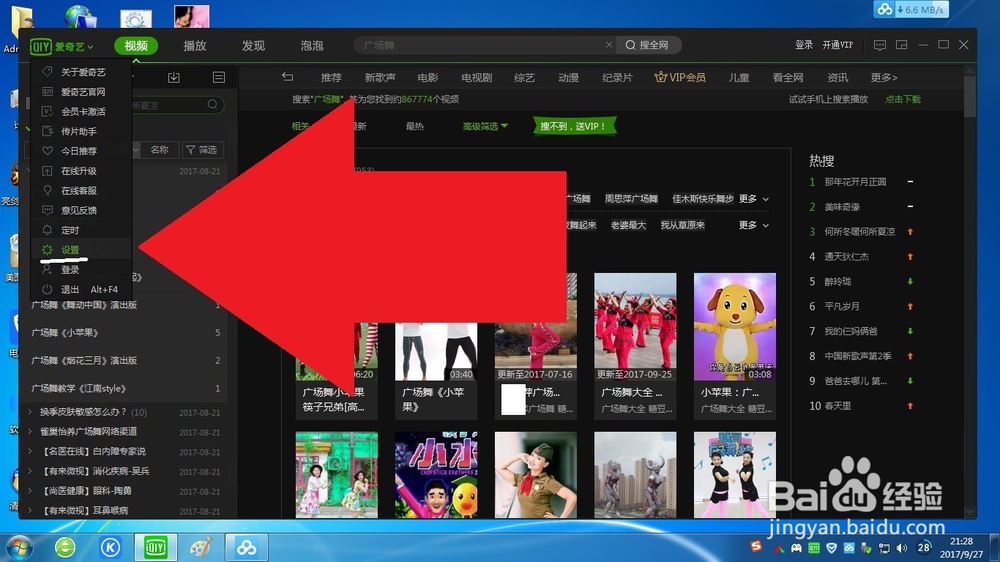Open the 小苹果 cartoon dog thumbnail
The height and width of the screenshot is (562, 1000).
point(735,327)
